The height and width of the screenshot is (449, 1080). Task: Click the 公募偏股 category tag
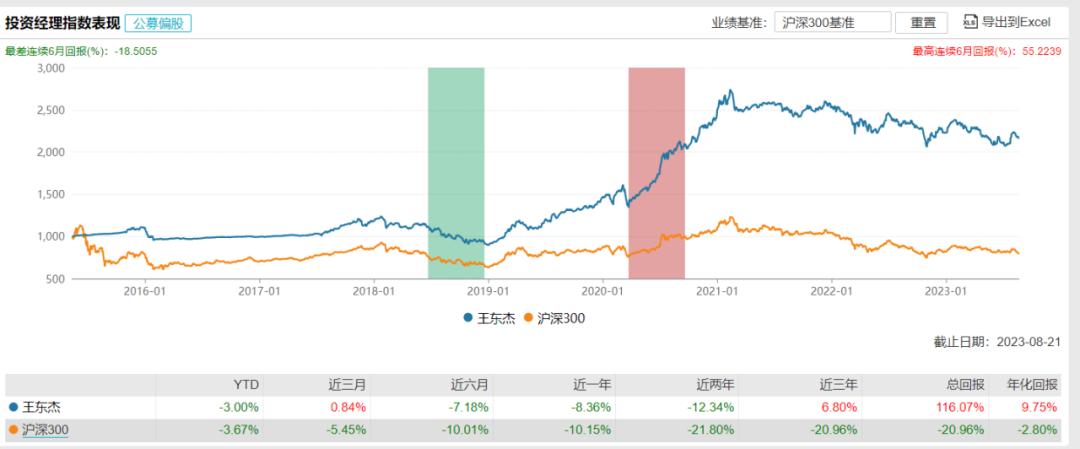[160, 22]
